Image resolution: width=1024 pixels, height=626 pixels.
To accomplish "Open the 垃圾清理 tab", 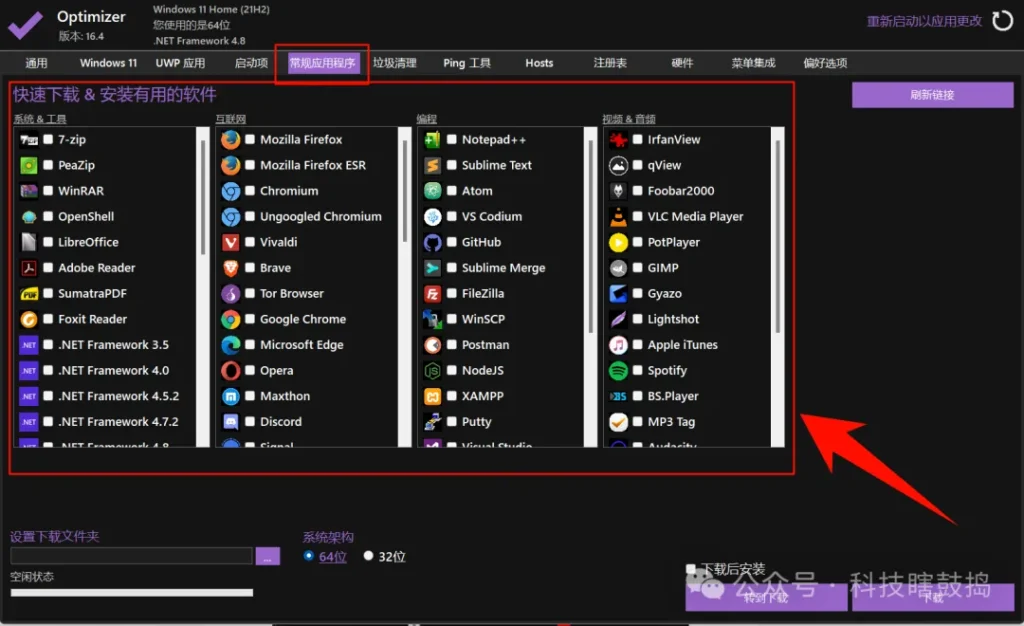I will click(394, 63).
